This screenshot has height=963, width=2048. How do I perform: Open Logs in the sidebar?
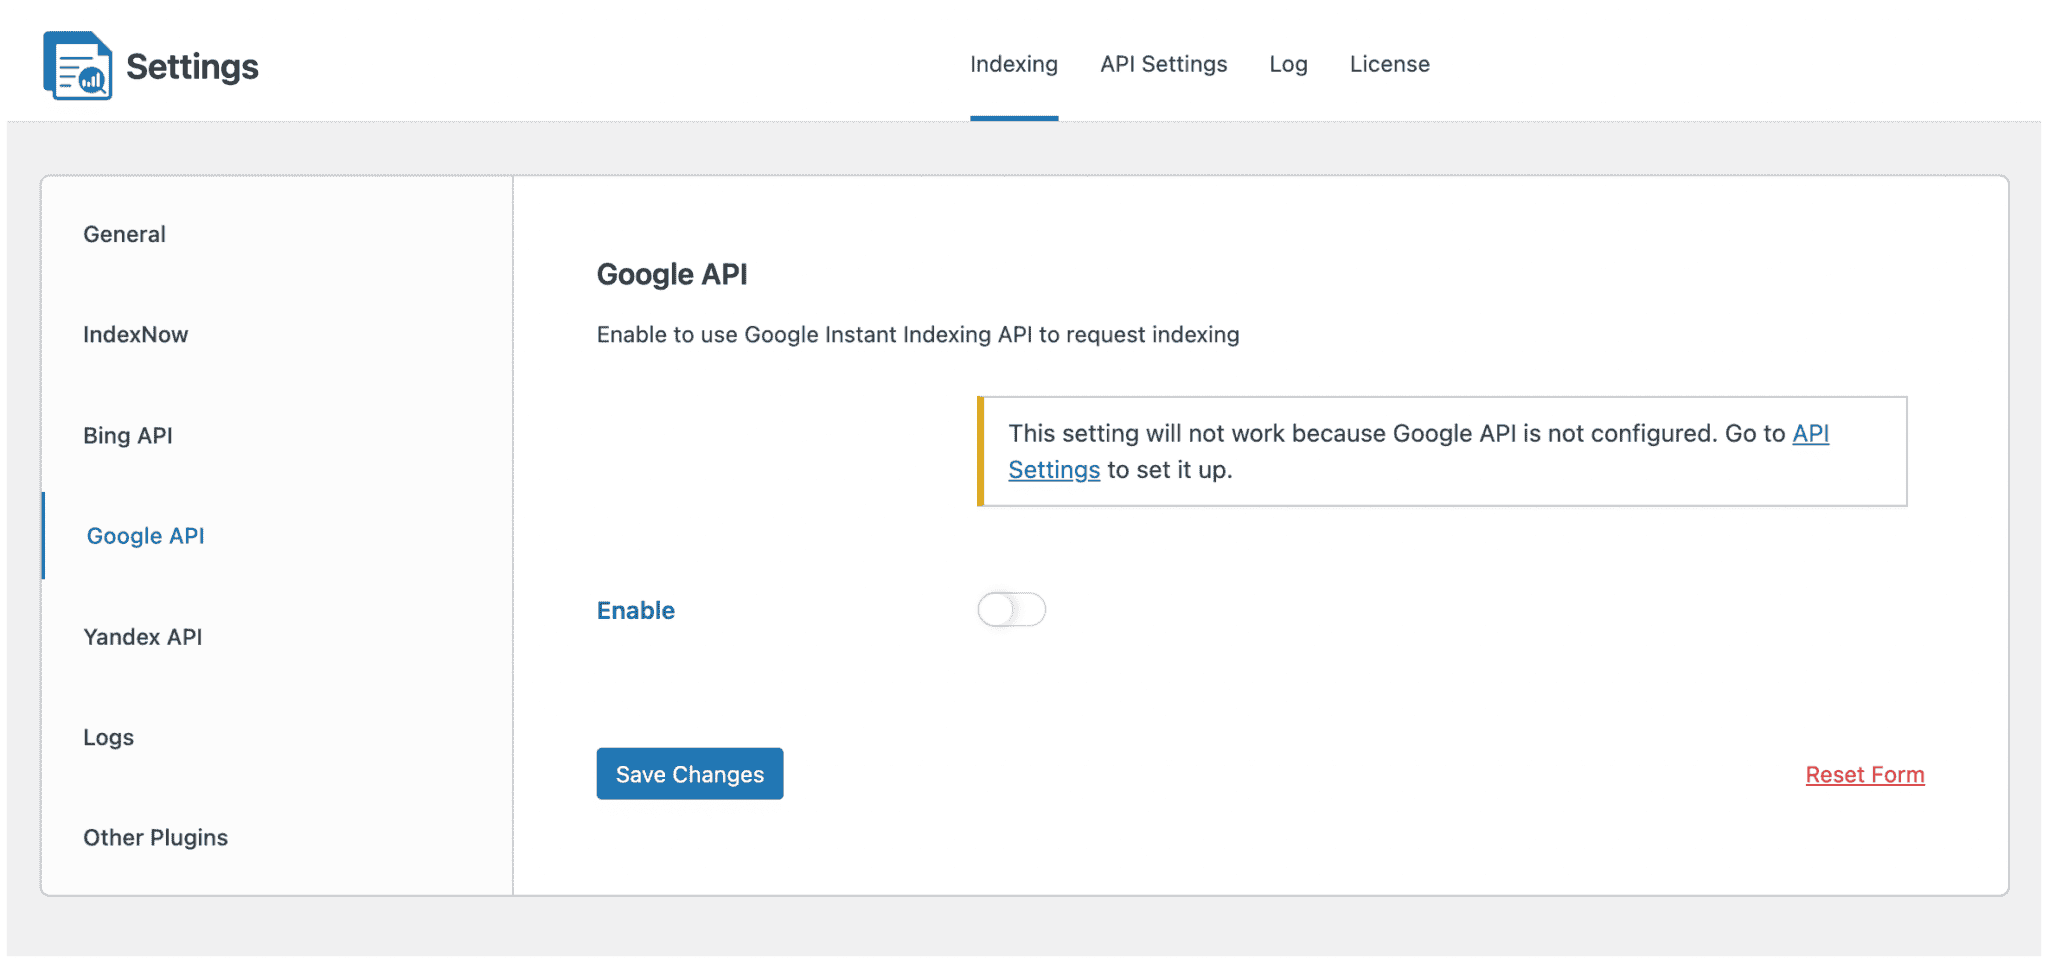tap(108, 738)
